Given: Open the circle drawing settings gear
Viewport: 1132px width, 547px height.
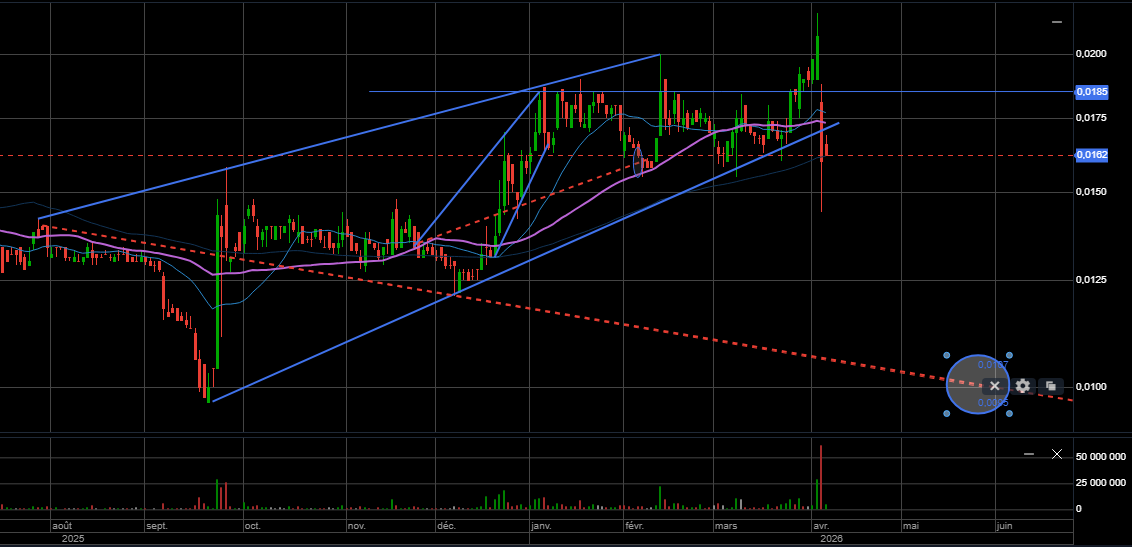Looking at the screenshot, I should click(1022, 386).
